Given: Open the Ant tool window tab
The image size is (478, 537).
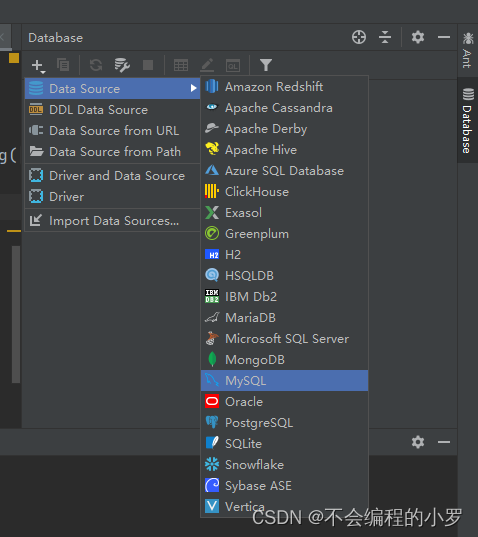Looking at the screenshot, I should (x=467, y=50).
